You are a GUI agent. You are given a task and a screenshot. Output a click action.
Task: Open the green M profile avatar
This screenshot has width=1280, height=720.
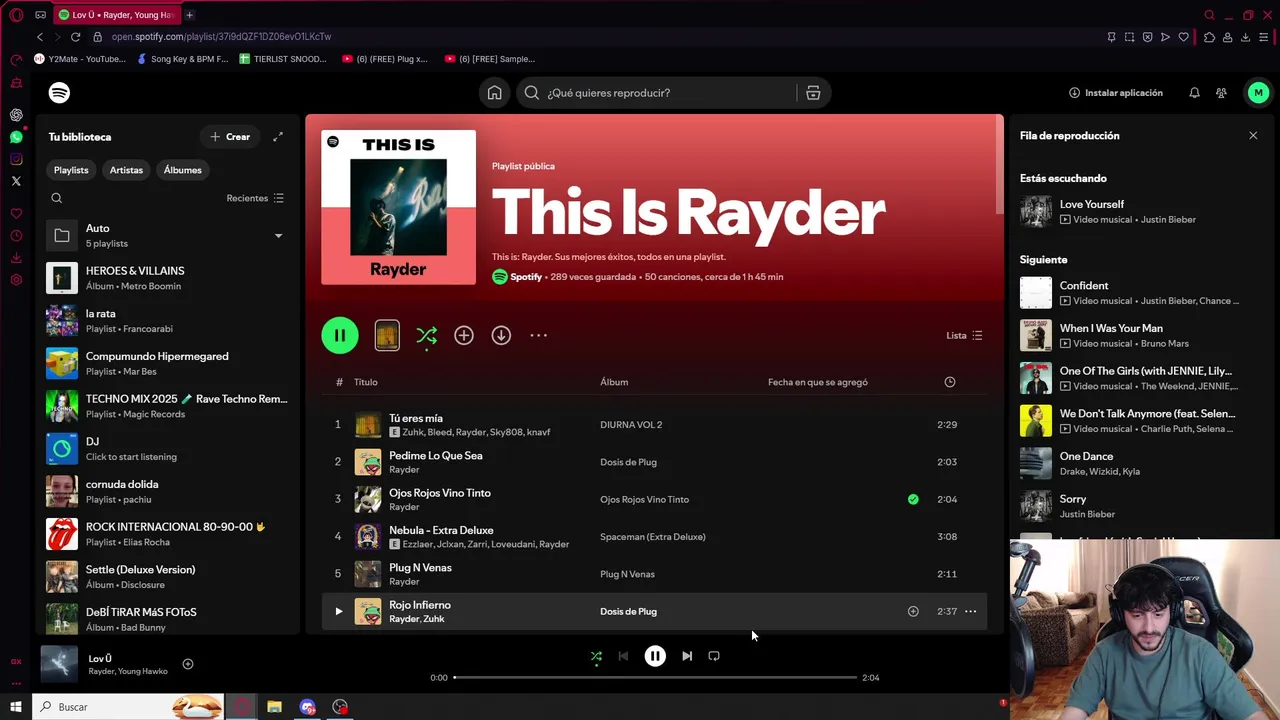[x=1258, y=93]
